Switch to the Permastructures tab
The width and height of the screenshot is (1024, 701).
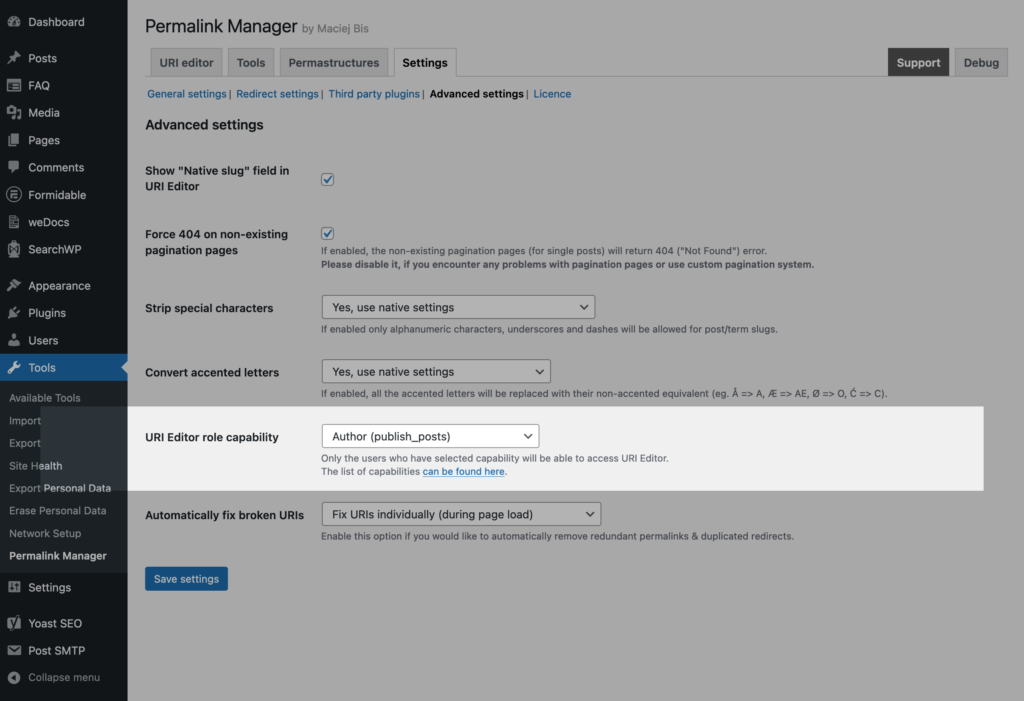coord(334,63)
